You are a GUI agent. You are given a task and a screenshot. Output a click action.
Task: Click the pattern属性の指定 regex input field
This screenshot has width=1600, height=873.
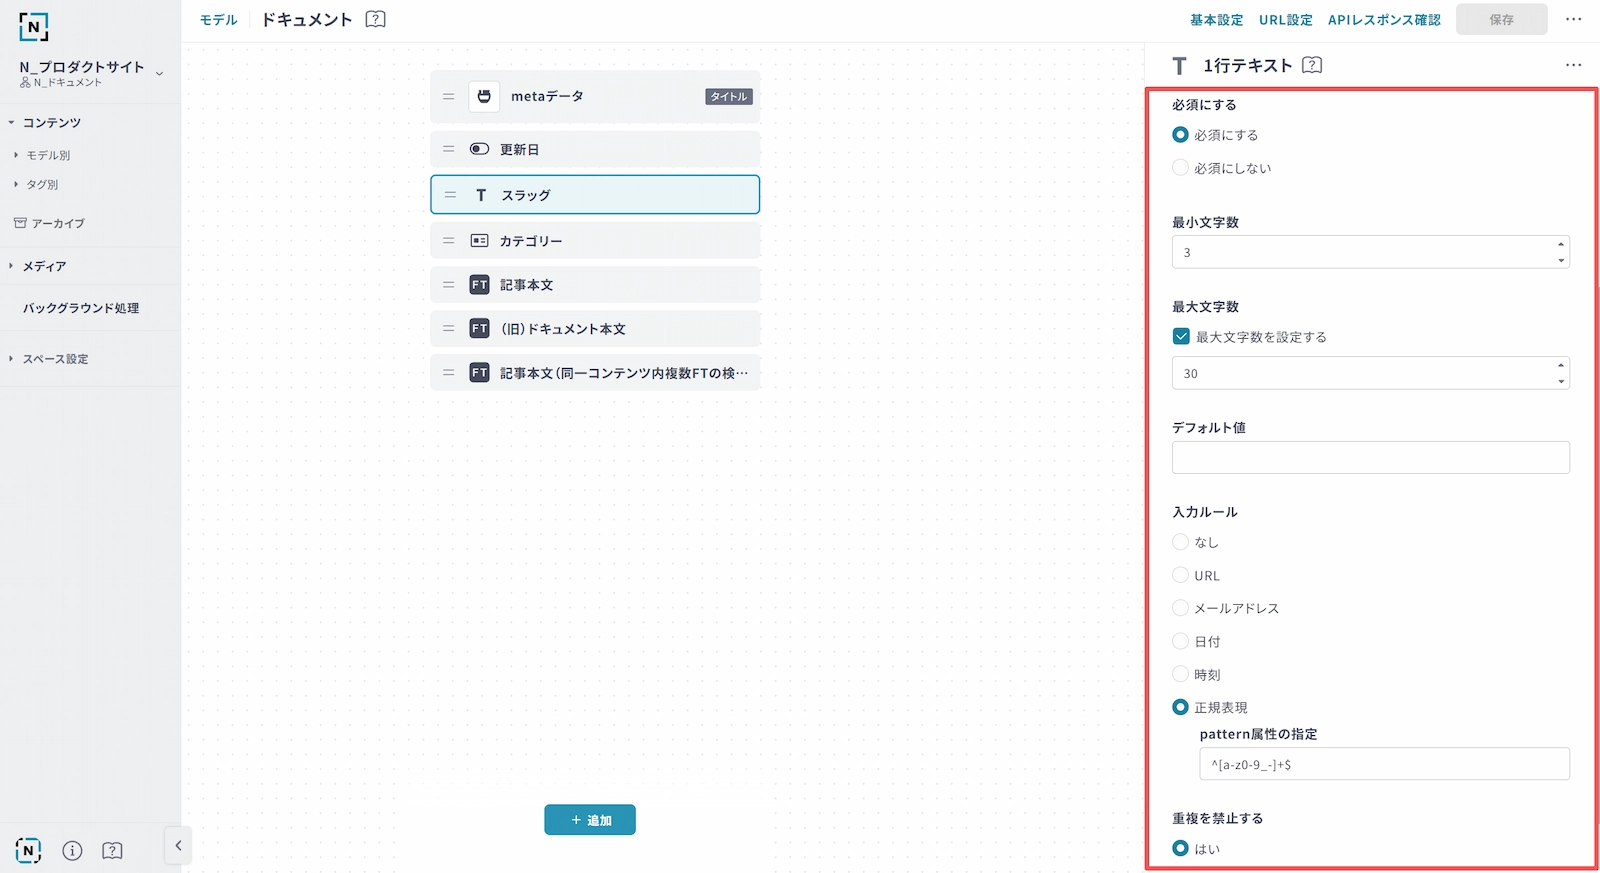click(1384, 764)
